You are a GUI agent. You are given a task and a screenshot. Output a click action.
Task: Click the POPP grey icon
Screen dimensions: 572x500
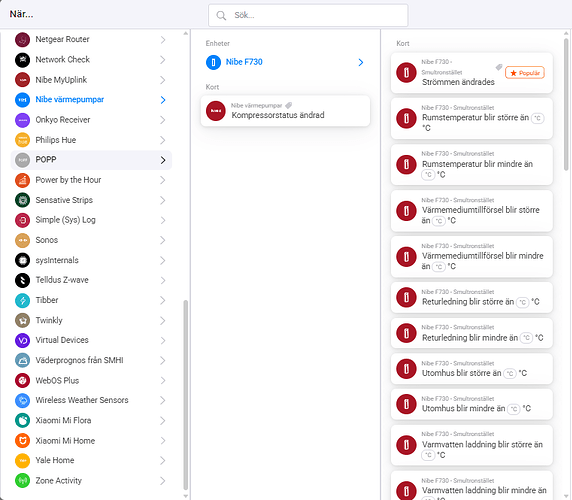coord(22,160)
